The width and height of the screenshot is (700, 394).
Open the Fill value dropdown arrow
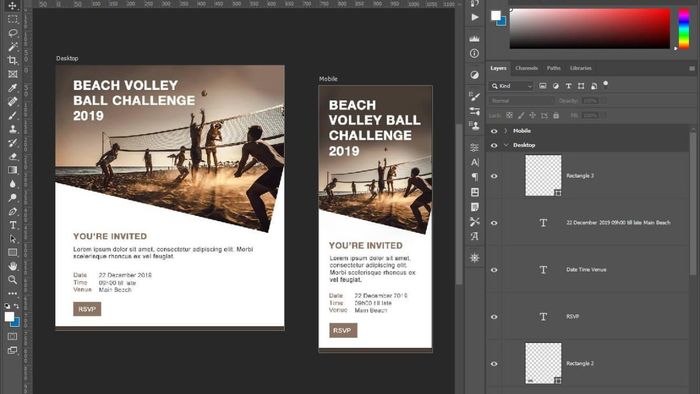[604, 116]
